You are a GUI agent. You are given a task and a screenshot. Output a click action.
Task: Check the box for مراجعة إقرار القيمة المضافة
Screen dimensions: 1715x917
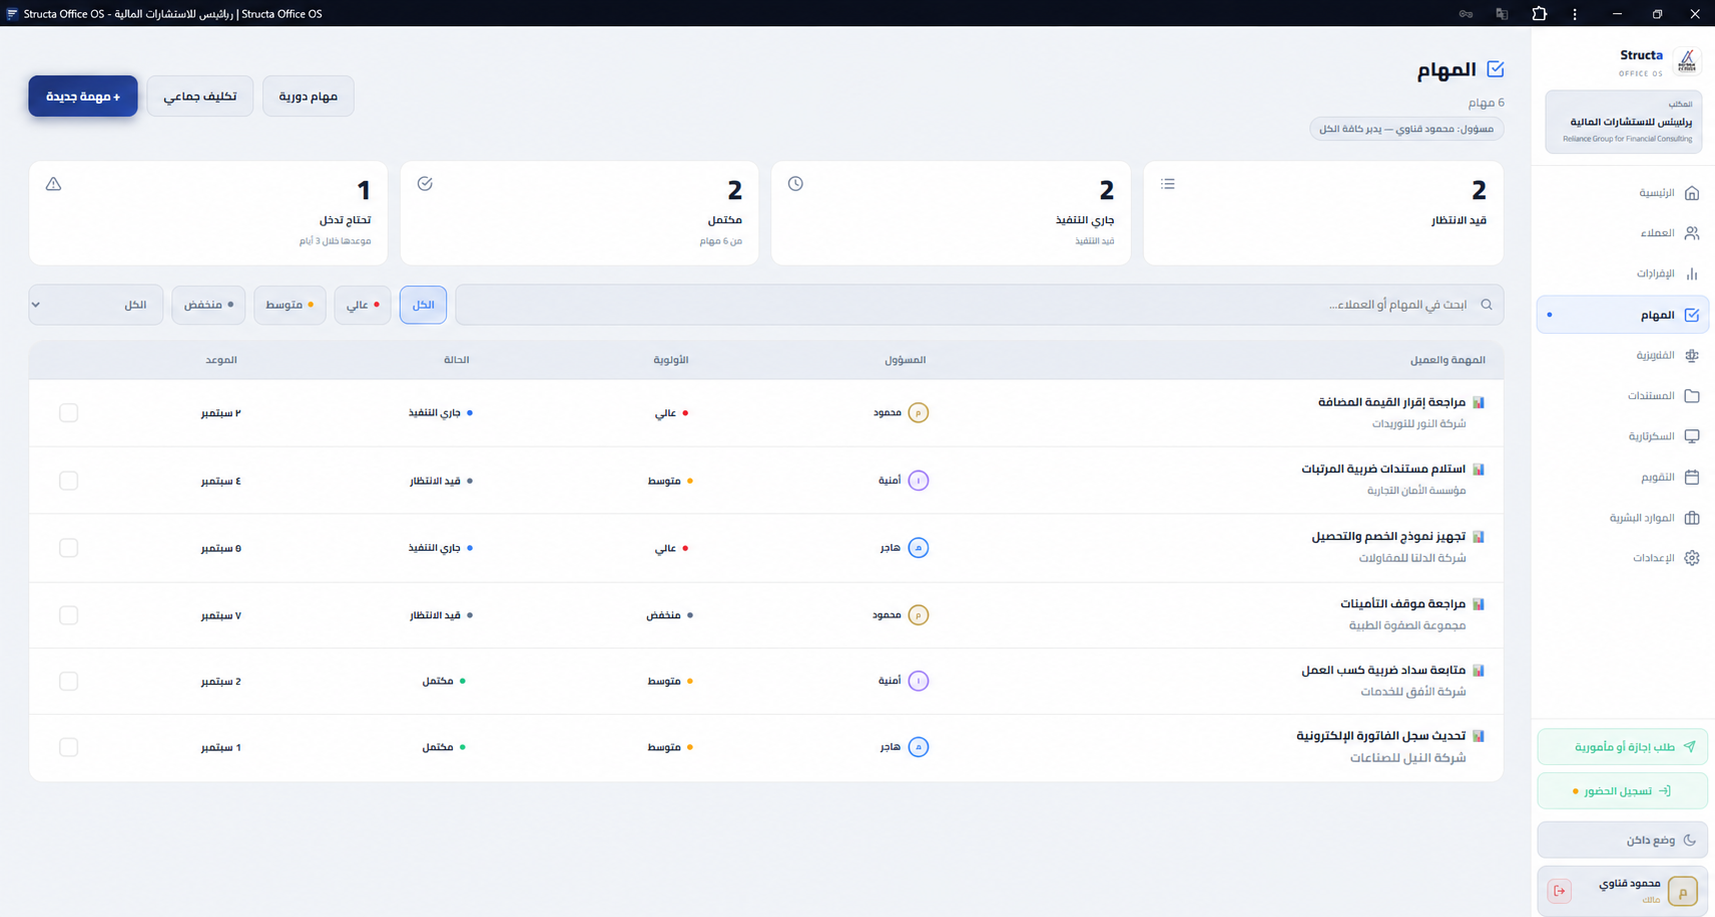(x=68, y=413)
